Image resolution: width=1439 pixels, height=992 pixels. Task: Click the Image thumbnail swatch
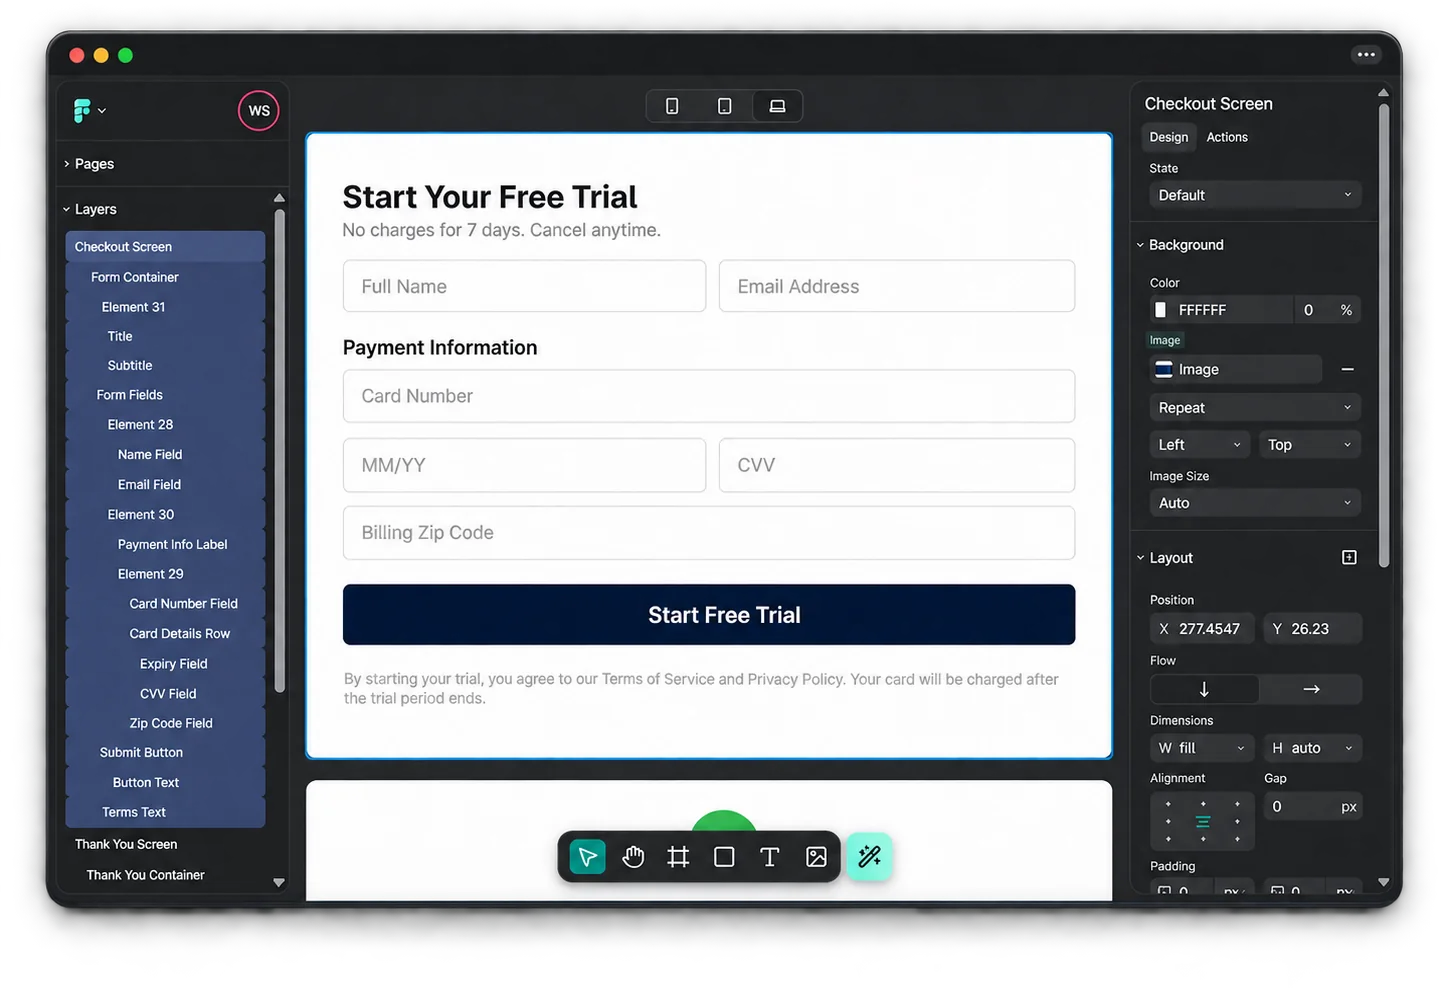(x=1163, y=370)
